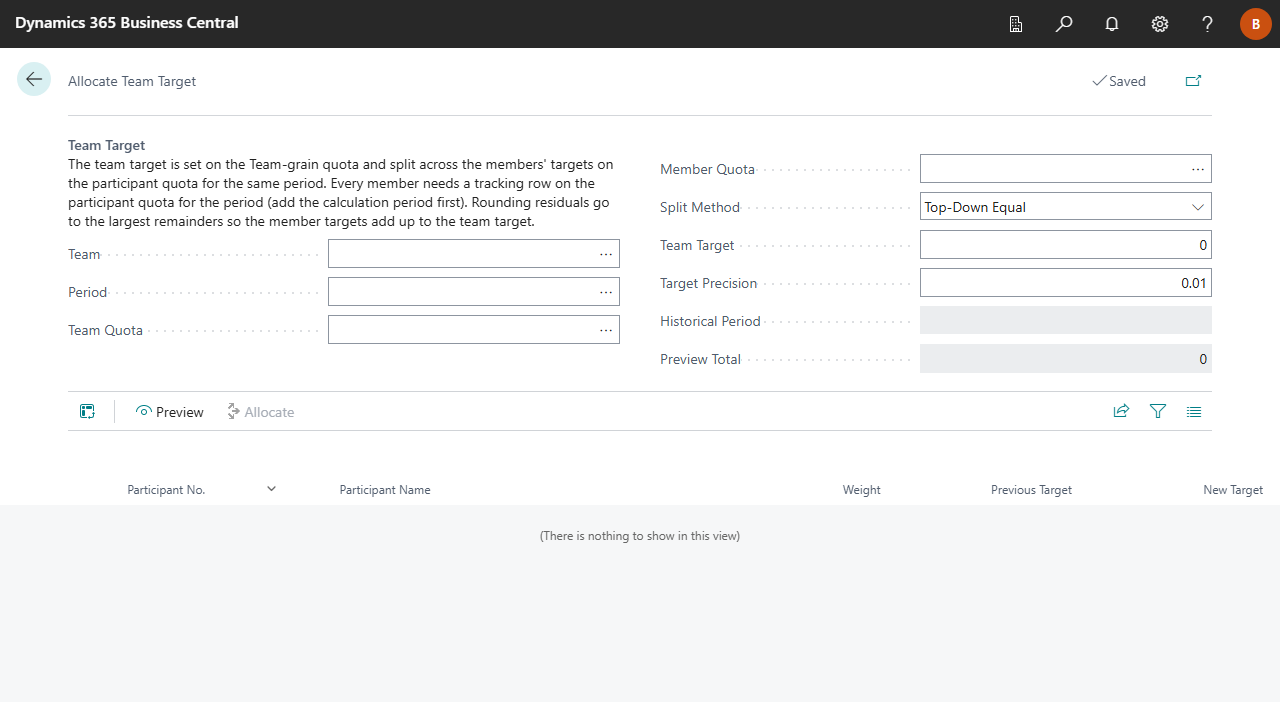The image size is (1280, 720).
Task: Click the Allocate action
Action: click(x=260, y=412)
